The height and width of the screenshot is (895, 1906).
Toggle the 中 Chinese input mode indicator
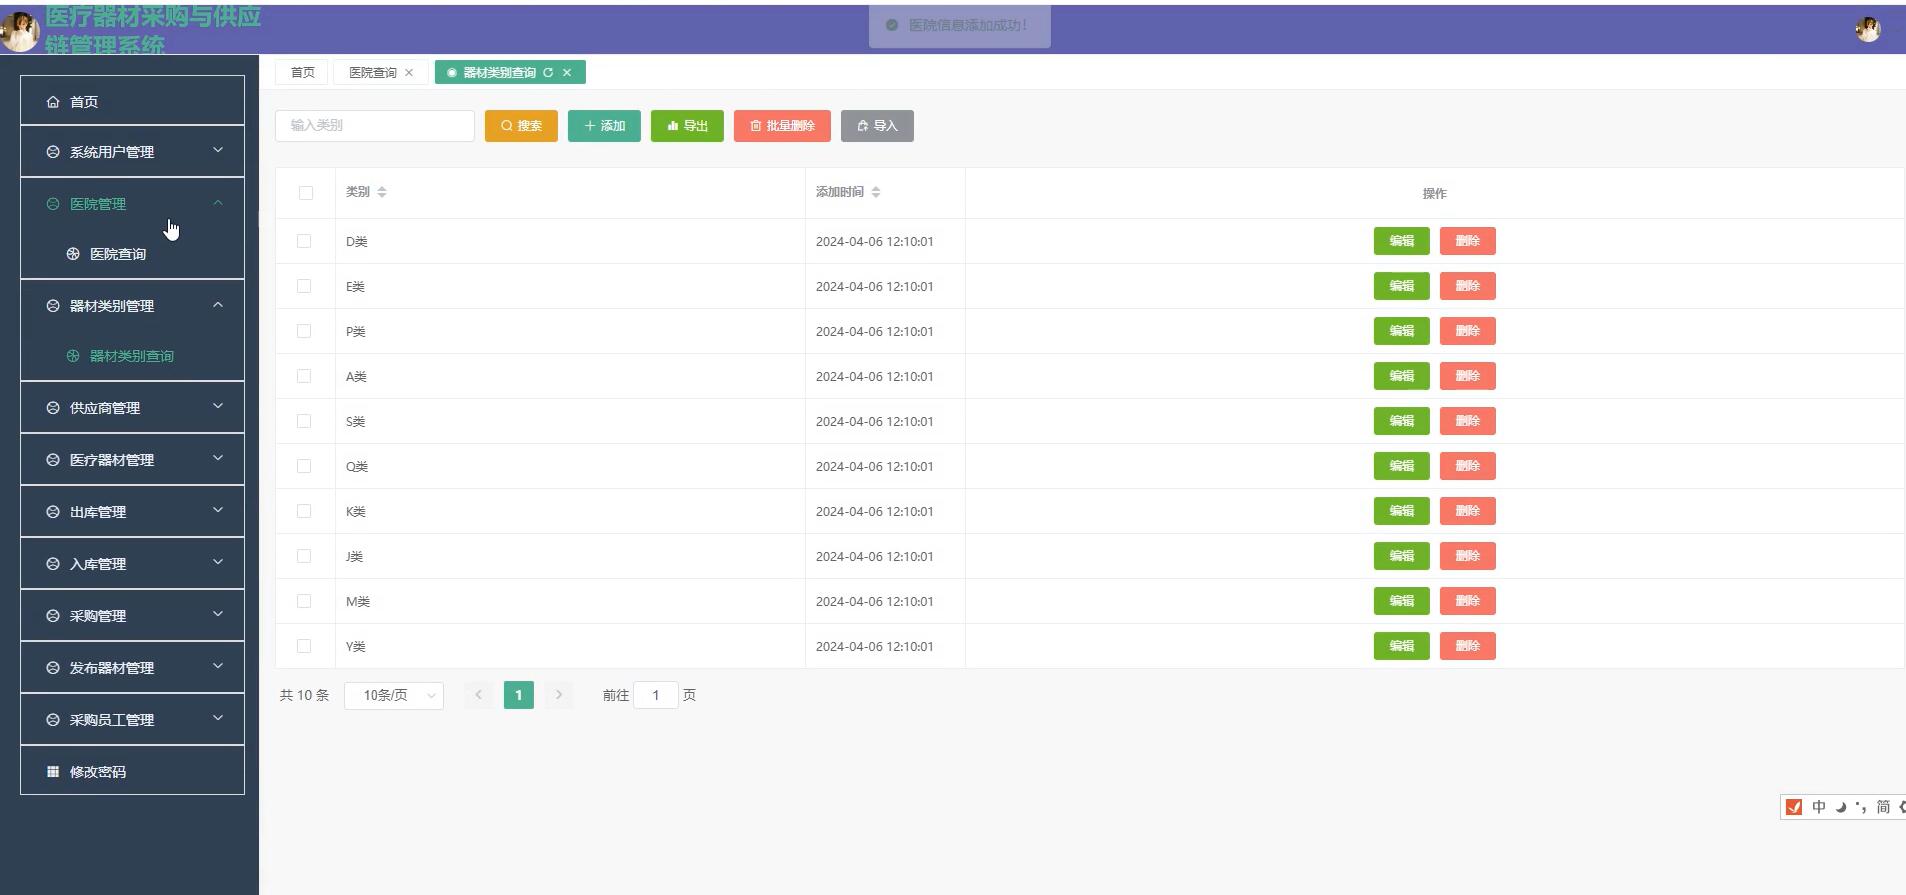[1819, 807]
